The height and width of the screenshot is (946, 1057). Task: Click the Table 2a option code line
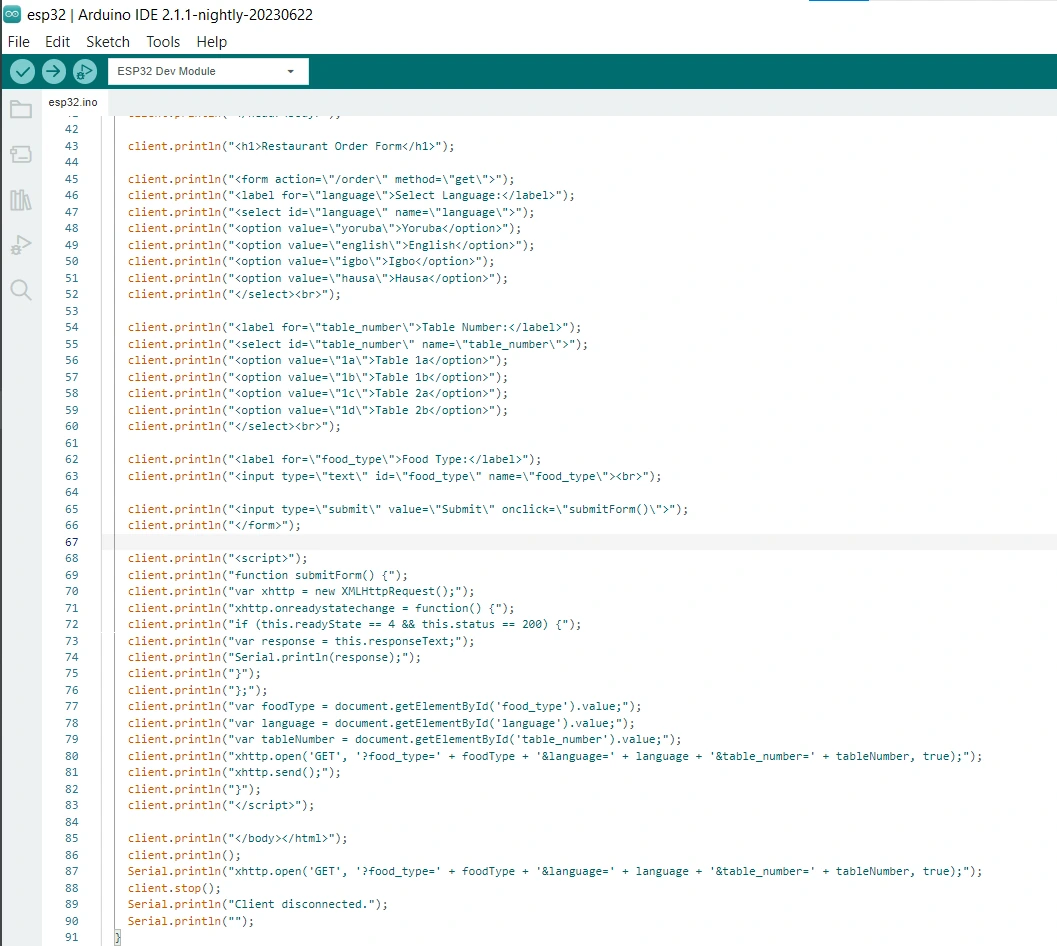(318, 394)
